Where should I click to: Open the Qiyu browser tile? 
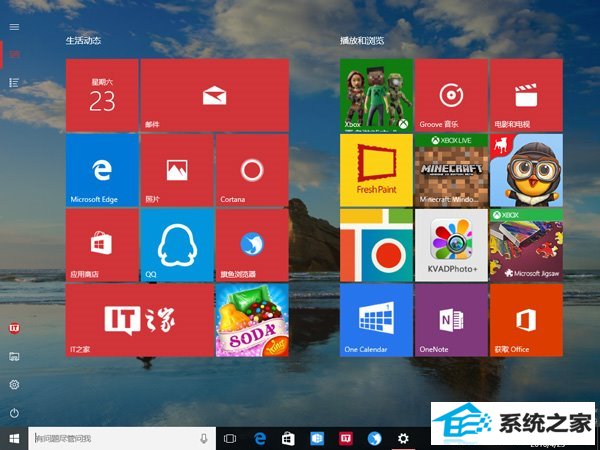(252, 245)
